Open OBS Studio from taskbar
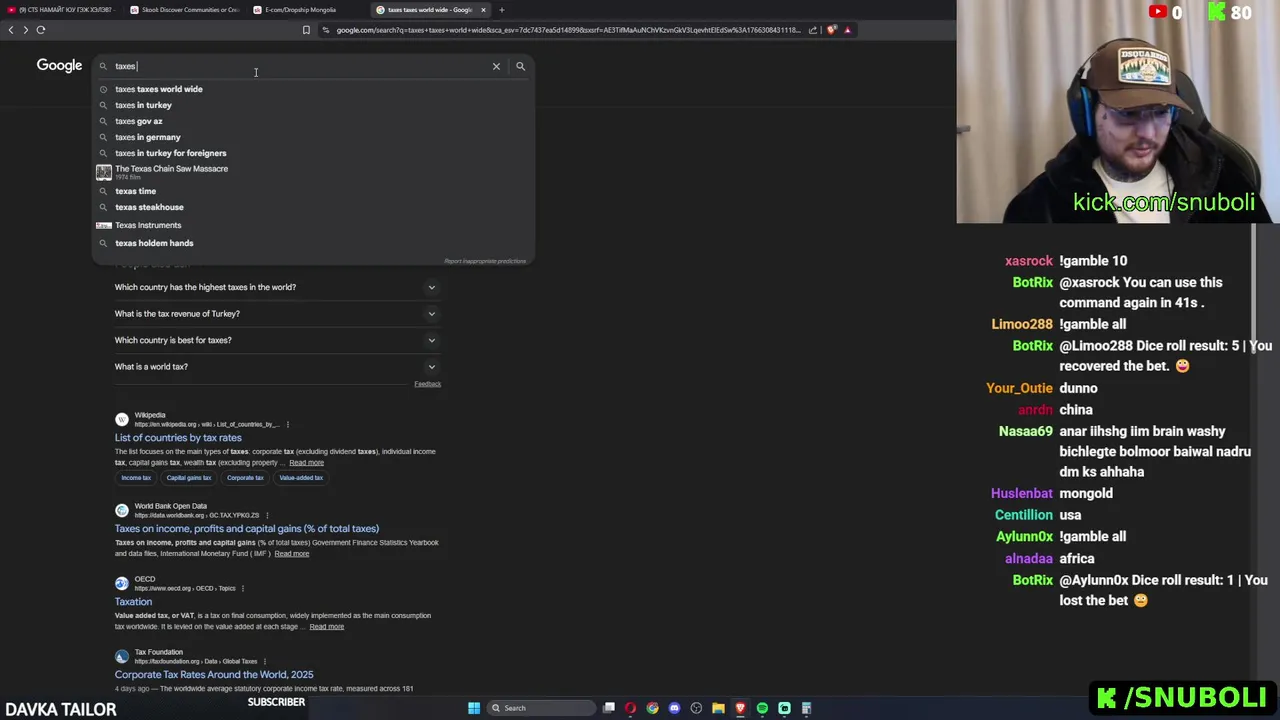This screenshot has height=720, width=1280. pyautogui.click(x=696, y=708)
